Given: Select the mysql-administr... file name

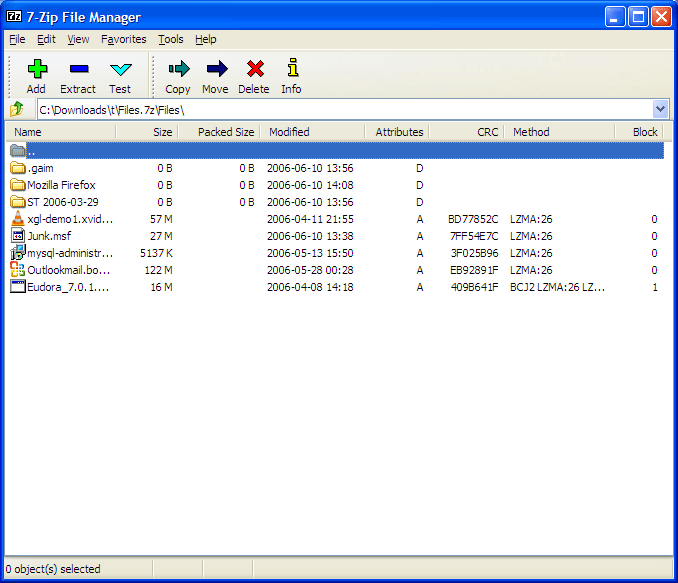Looking at the screenshot, I should tap(70, 253).
